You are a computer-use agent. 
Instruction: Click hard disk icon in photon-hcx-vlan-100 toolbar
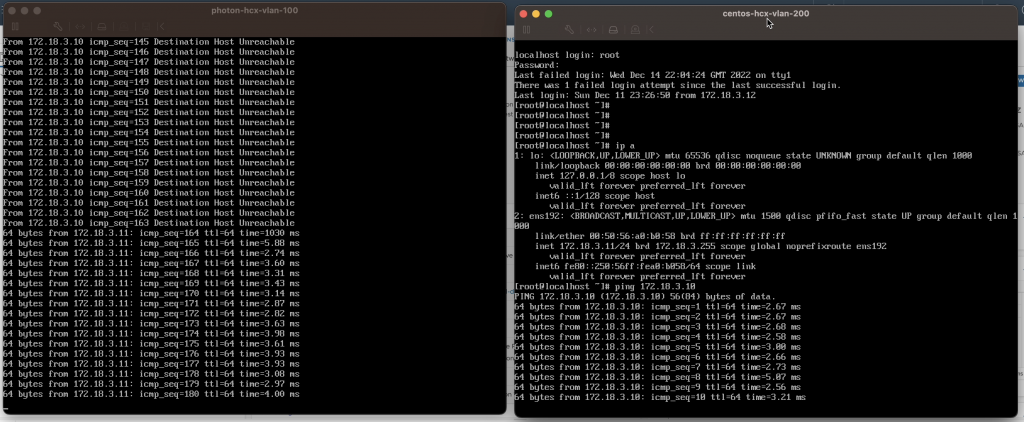click(x=102, y=26)
